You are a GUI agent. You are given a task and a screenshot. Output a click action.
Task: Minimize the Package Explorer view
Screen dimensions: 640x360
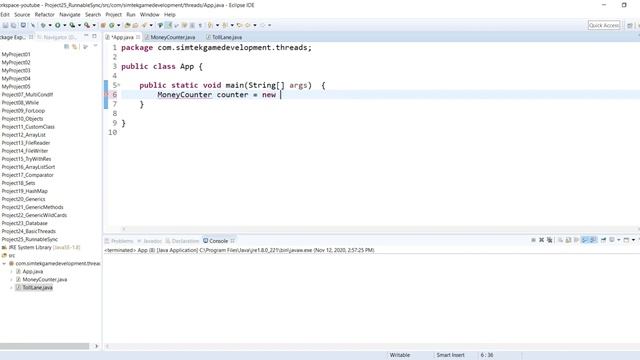(86, 36)
